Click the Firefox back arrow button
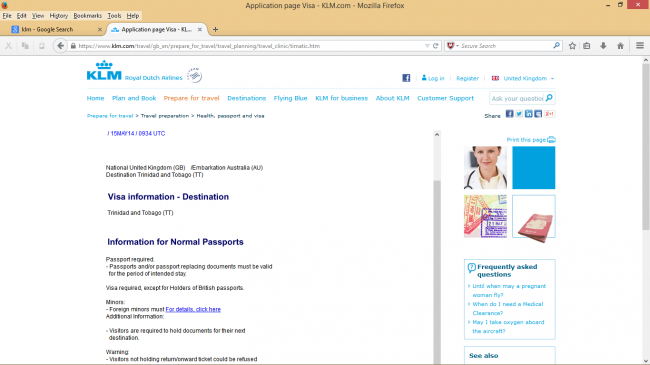Image resolution: width=650 pixels, height=365 pixels. point(61,46)
